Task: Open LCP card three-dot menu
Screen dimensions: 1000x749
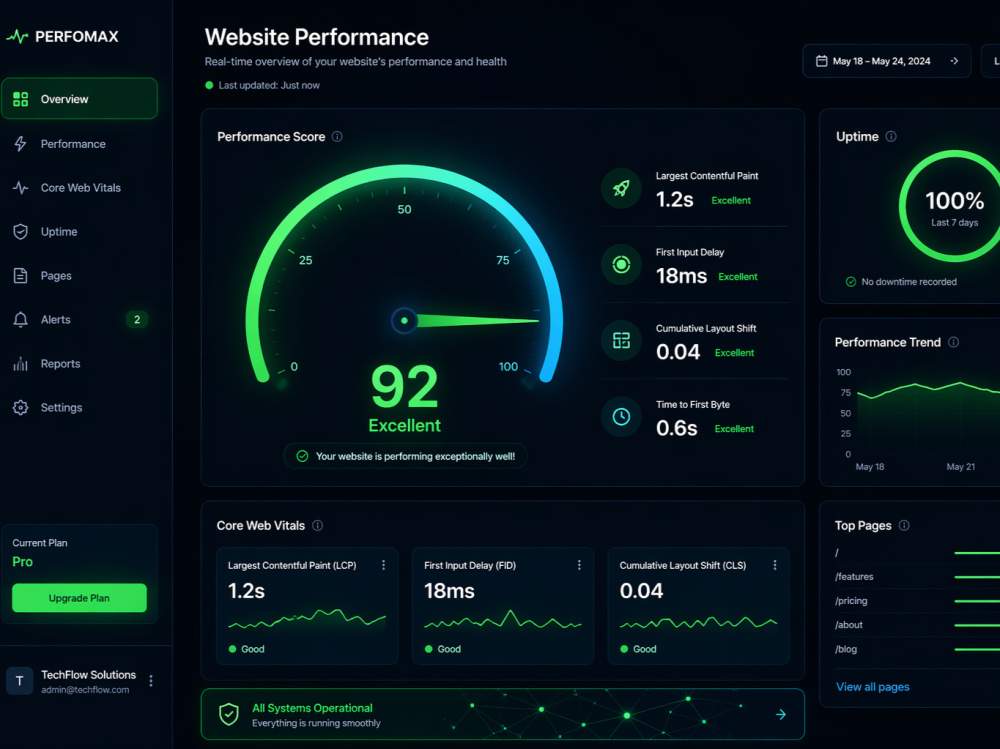Action: click(383, 565)
